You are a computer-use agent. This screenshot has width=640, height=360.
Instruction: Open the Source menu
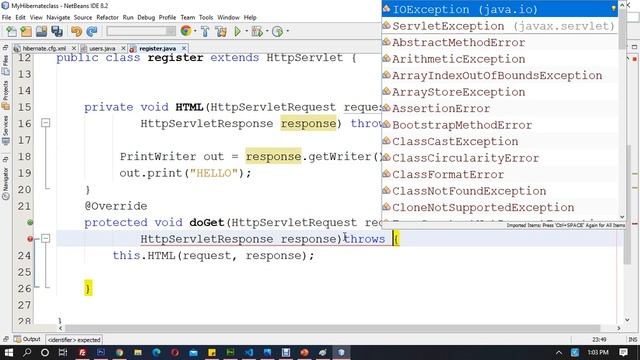point(83,18)
